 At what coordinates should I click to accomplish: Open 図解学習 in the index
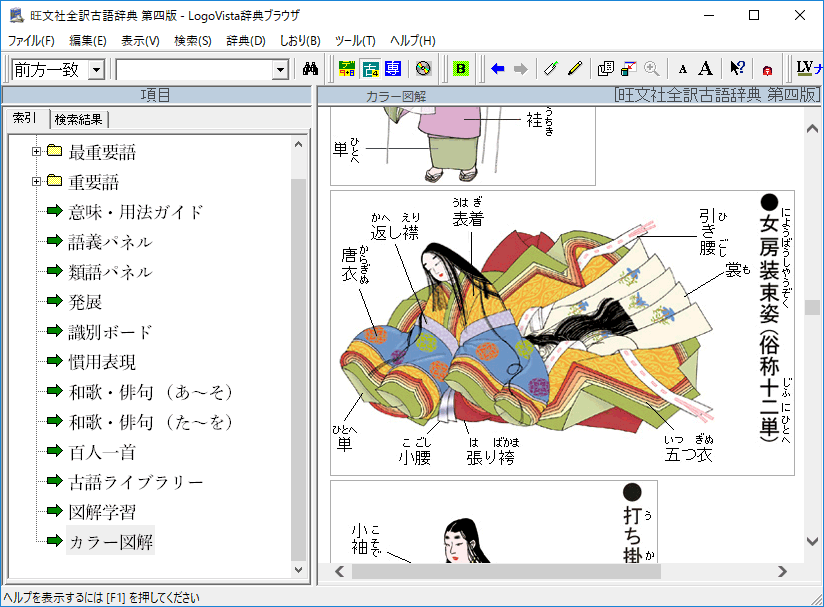pyautogui.click(x=102, y=512)
